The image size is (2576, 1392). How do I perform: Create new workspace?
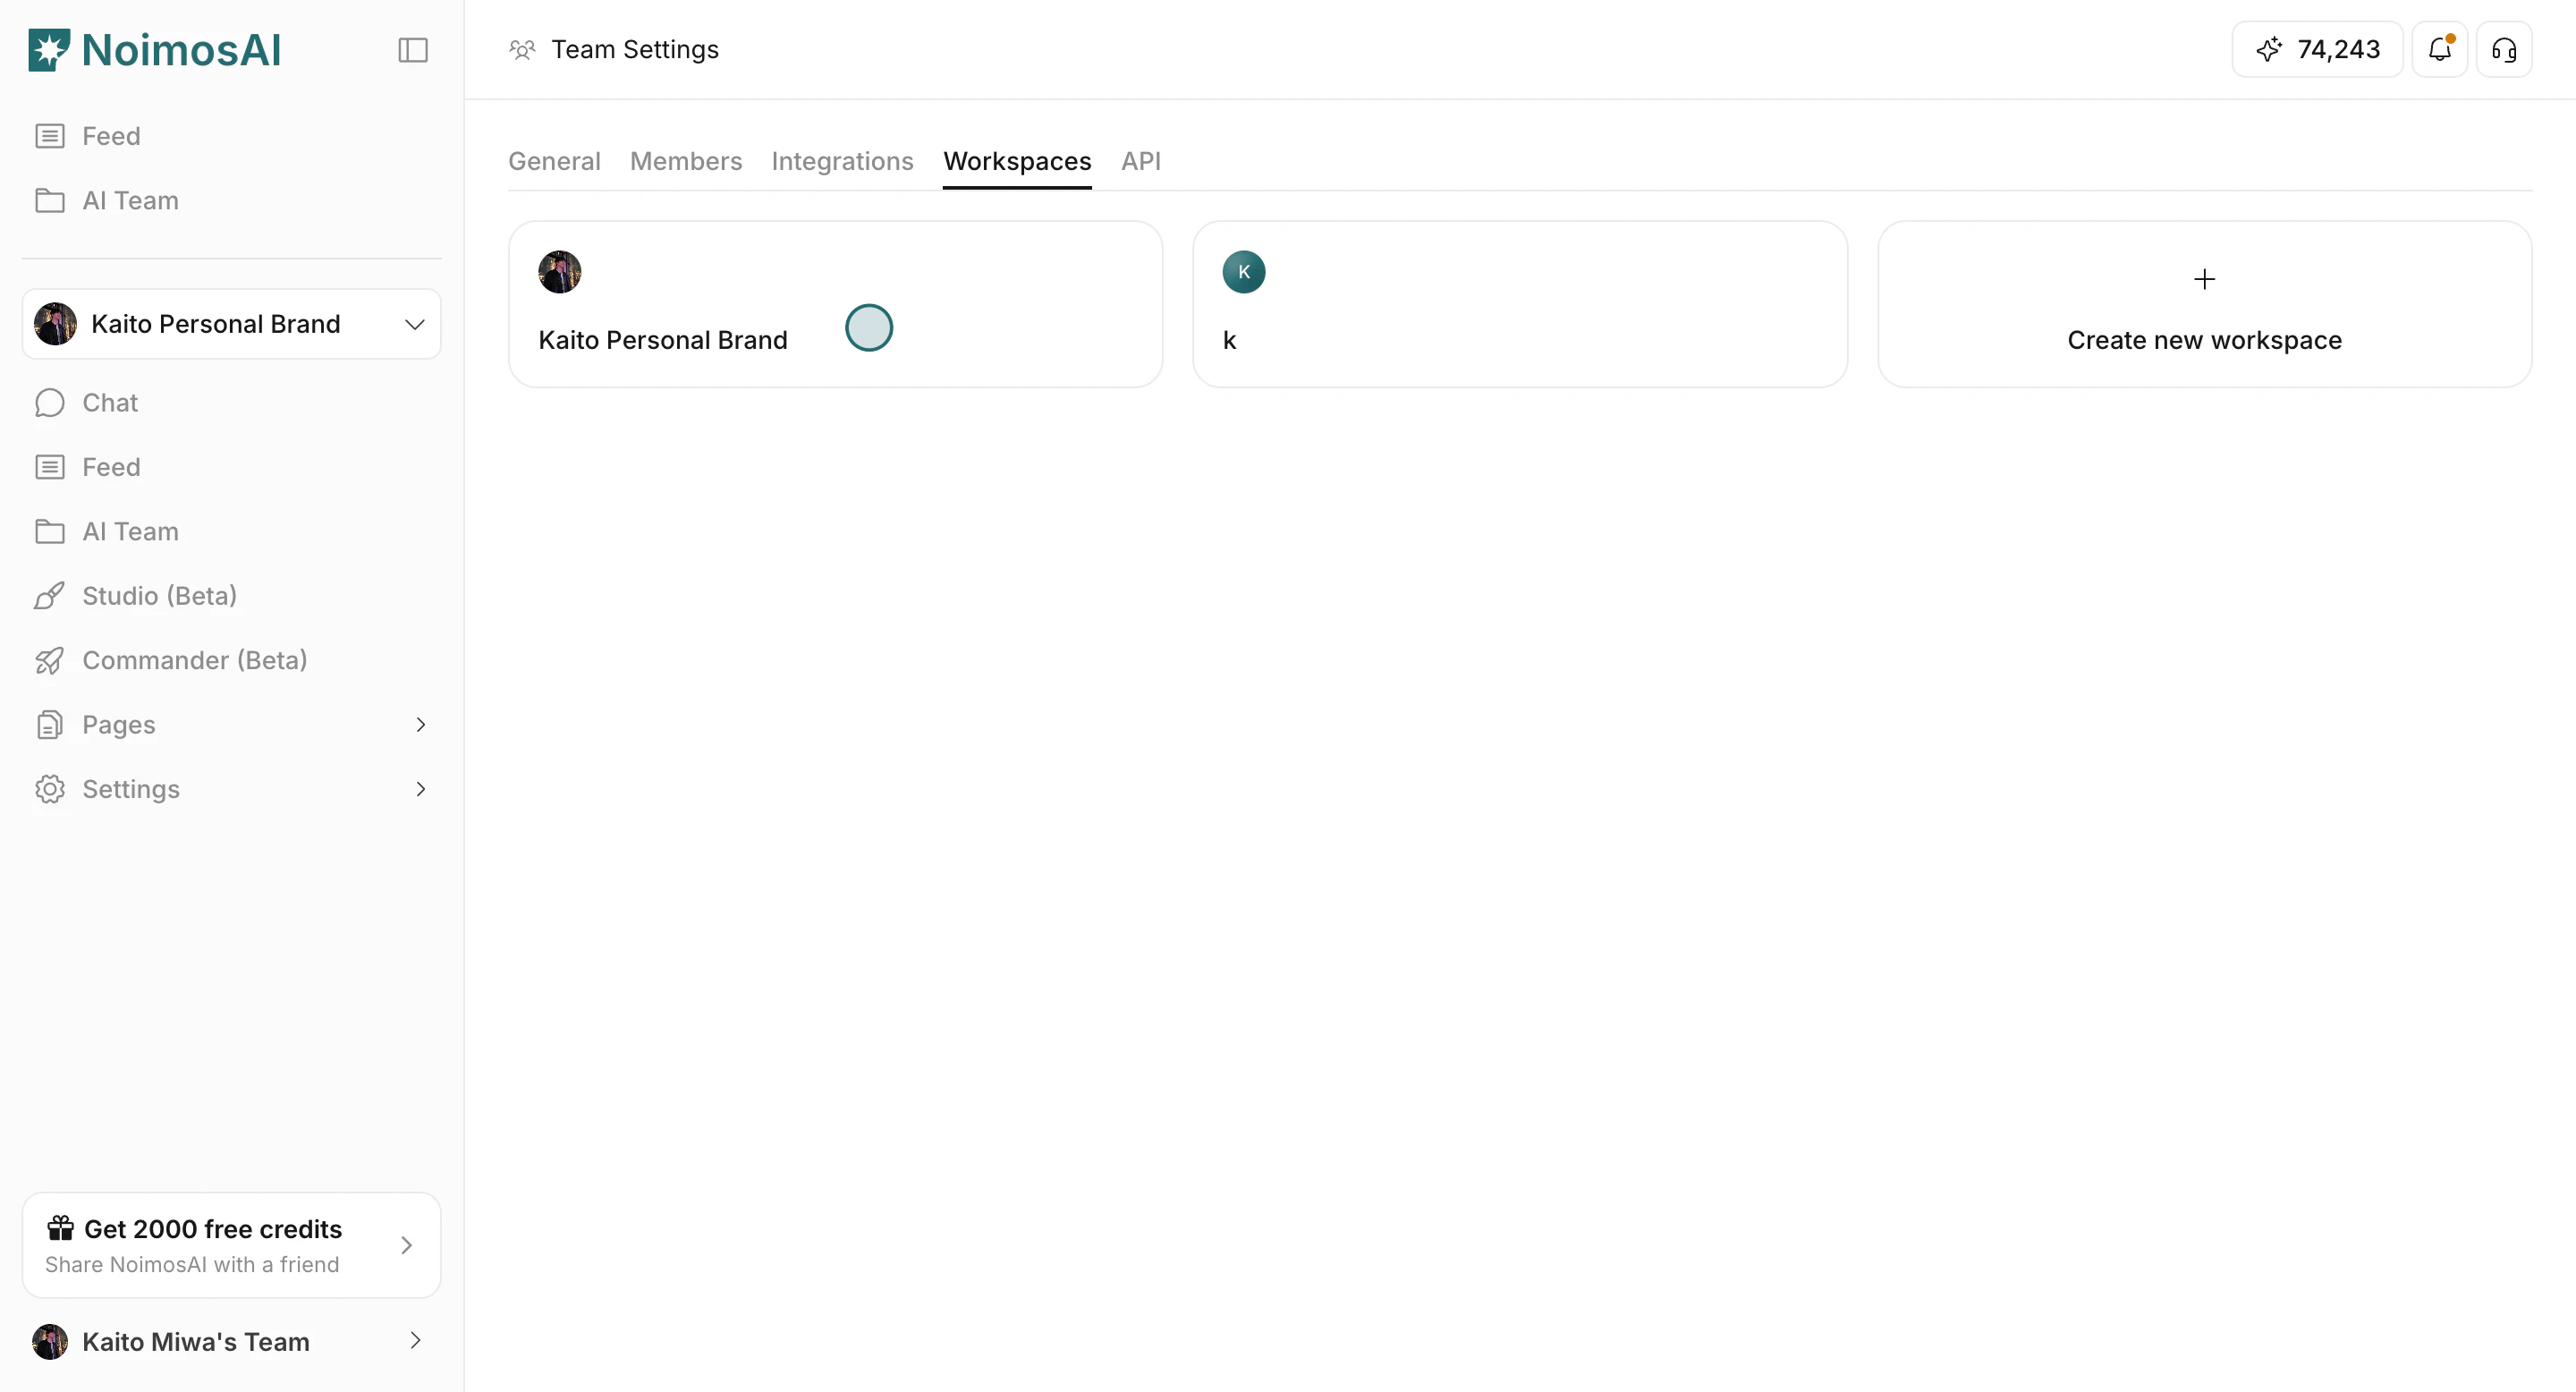[2203, 305]
